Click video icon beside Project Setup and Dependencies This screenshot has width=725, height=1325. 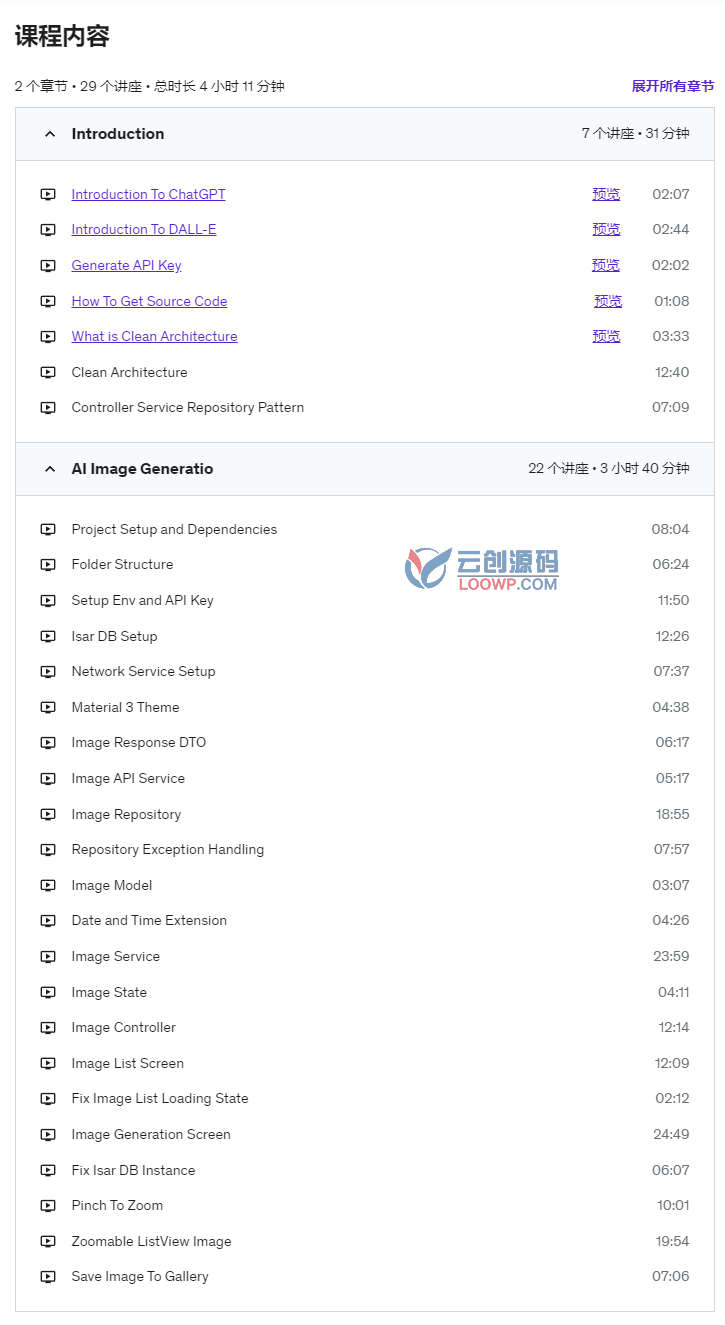click(x=48, y=530)
